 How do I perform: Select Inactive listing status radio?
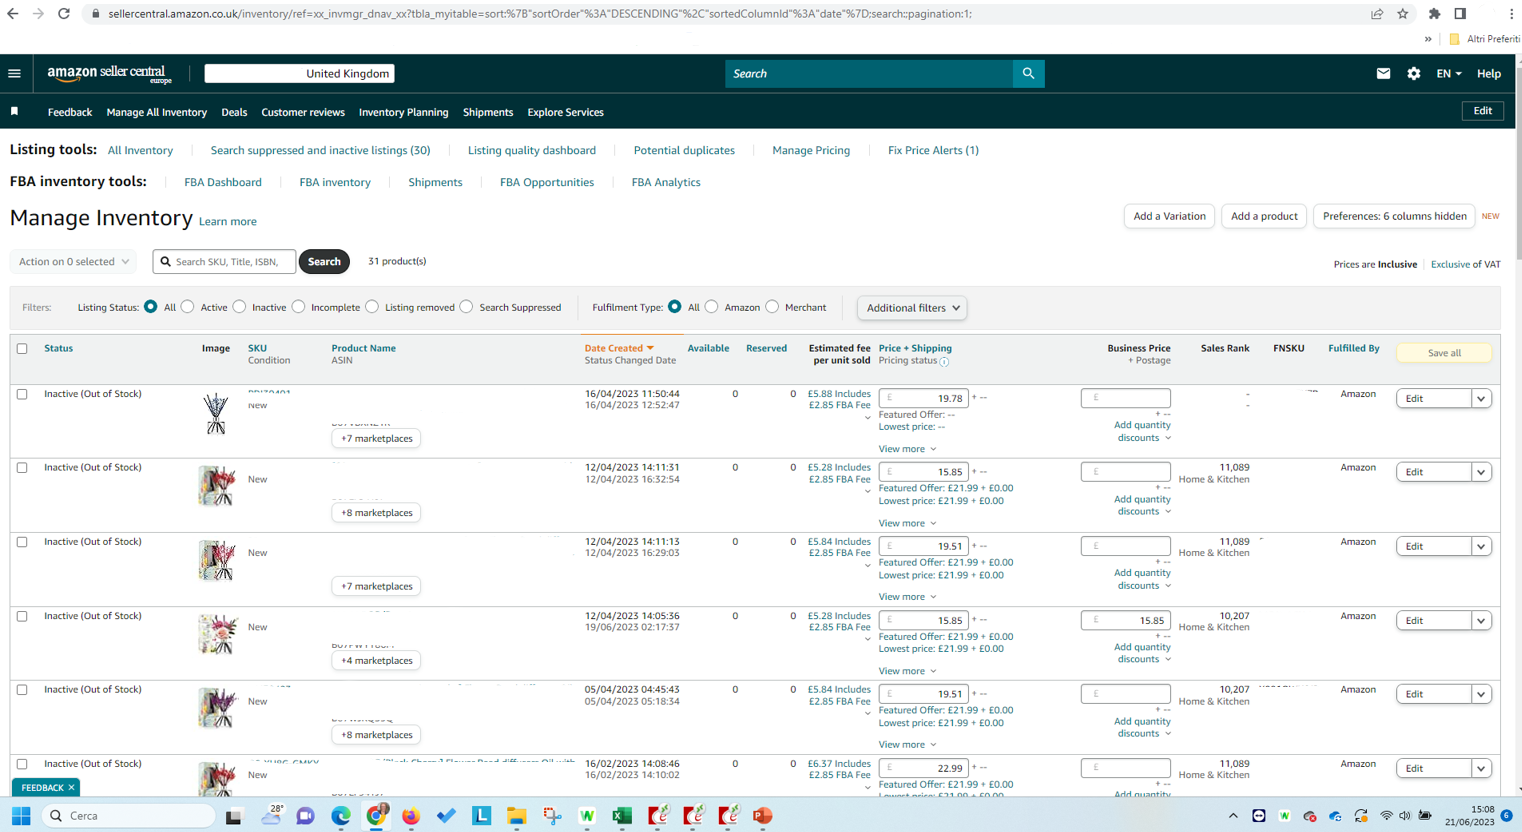[x=240, y=307]
